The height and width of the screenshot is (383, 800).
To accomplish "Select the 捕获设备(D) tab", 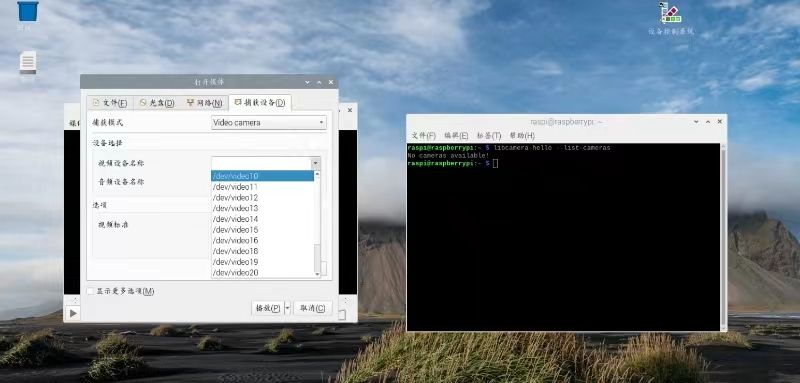I will 260,103.
